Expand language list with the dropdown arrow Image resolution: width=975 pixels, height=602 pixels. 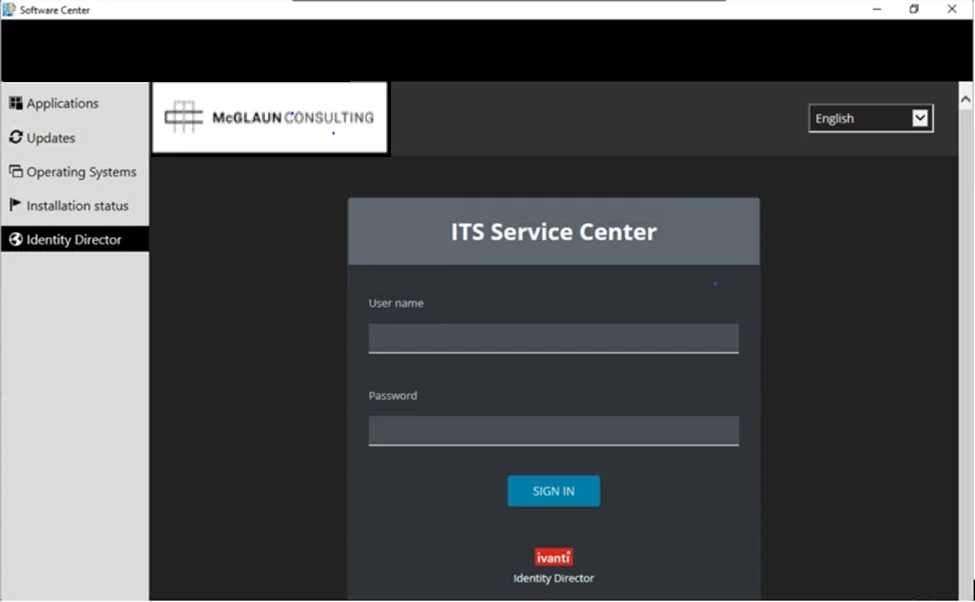920,118
